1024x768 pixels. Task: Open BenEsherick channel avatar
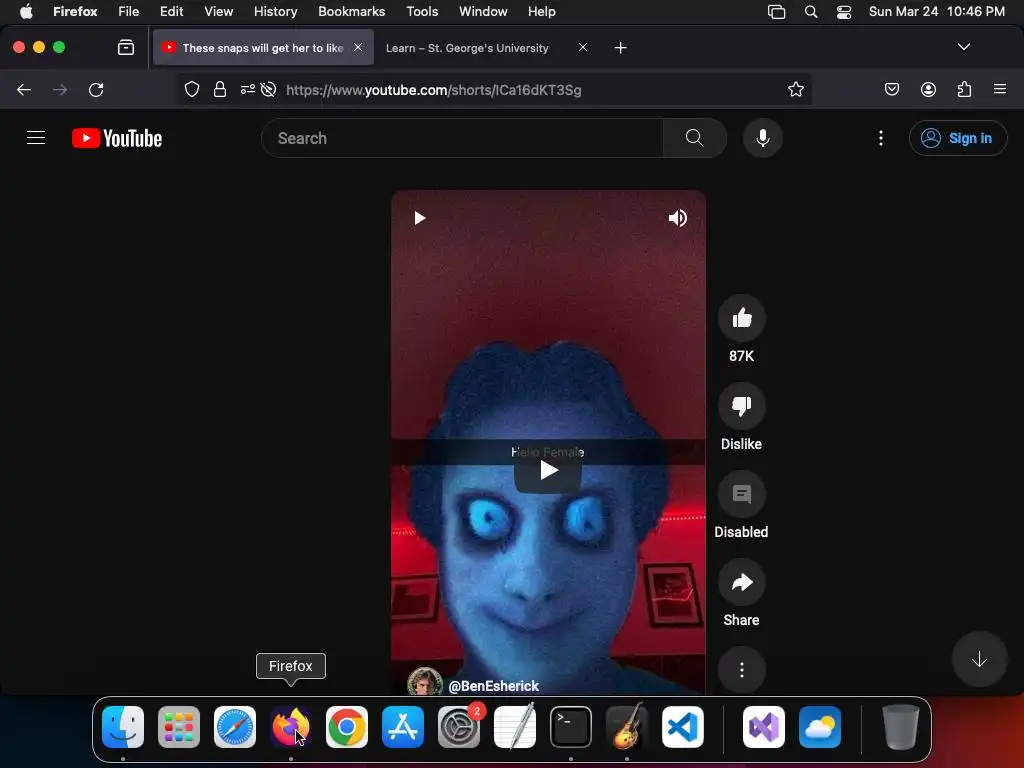[x=424, y=682]
